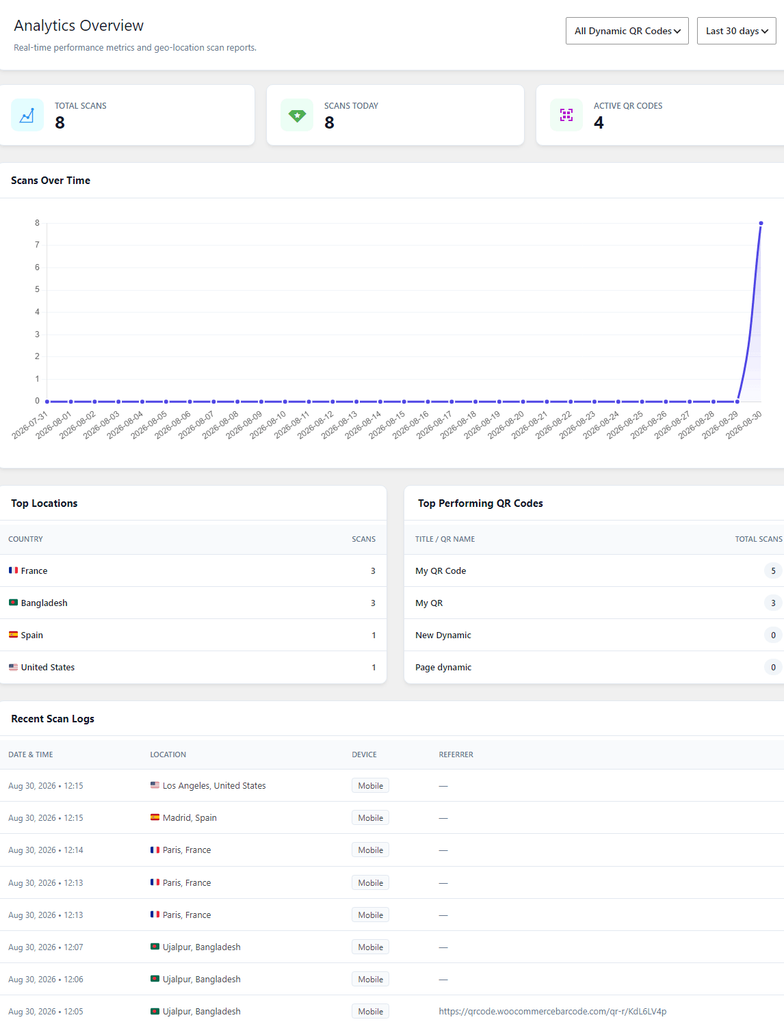Click the Total Scans column header

pyautogui.click(x=758, y=539)
